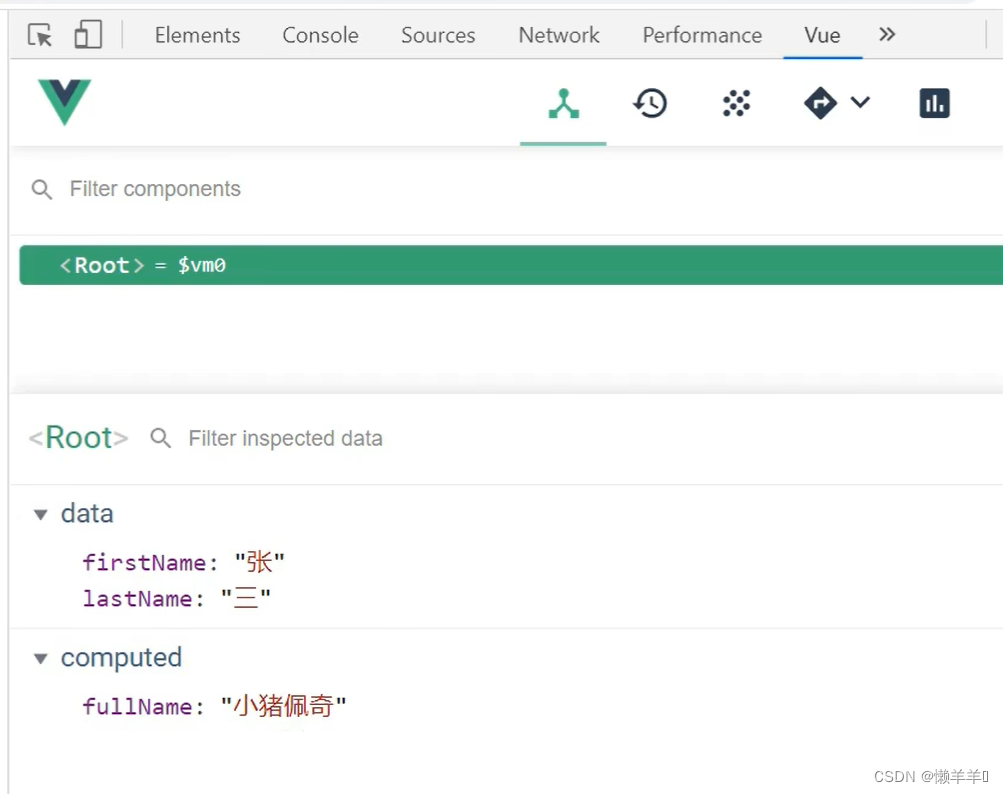Open the Performance bar-chart icon
Screen dimensions: 1003x794
tap(934, 103)
